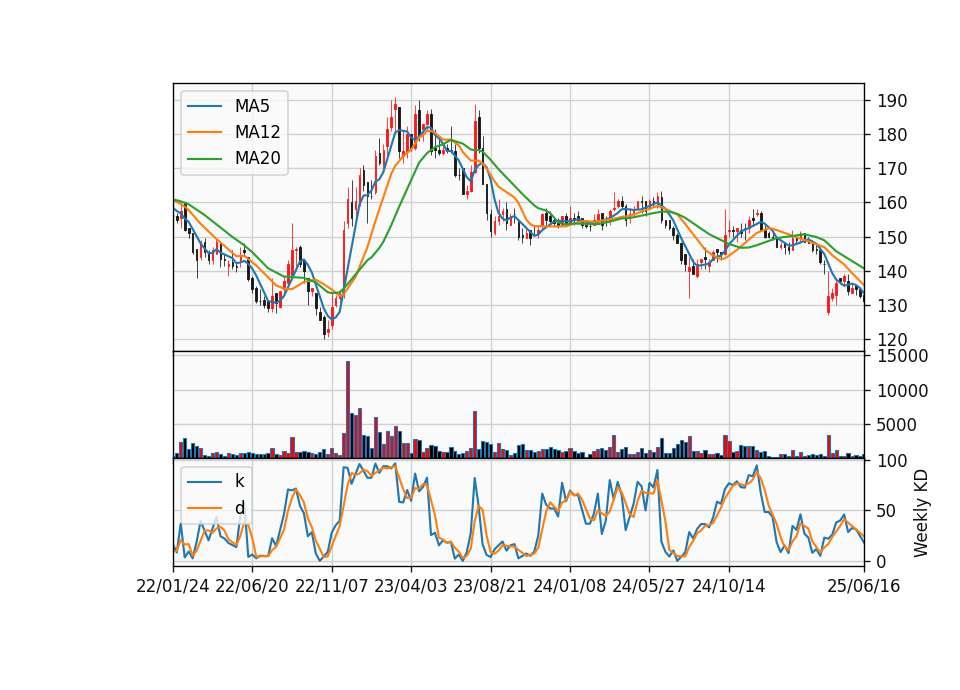This screenshot has width=960, height=690.
Task: Click the MA5 legend label
Action: point(252,106)
